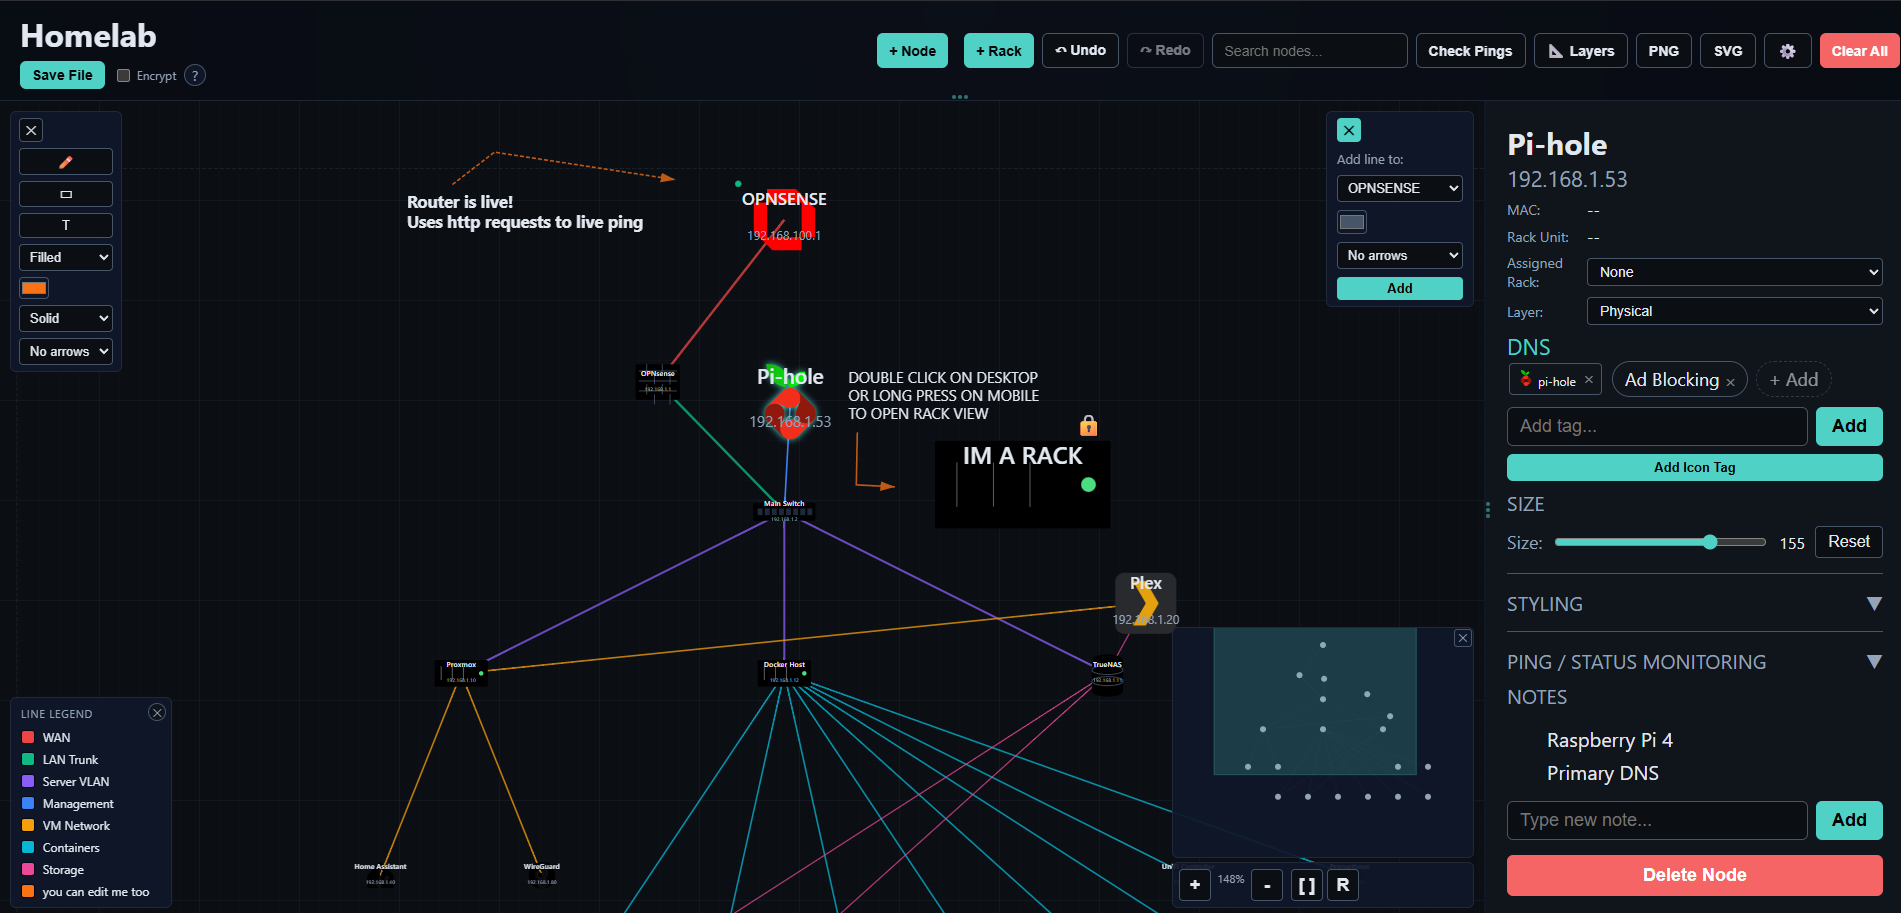Toggle the Encrypt checkbox
The height and width of the screenshot is (913, 1901).
pyautogui.click(x=124, y=75)
